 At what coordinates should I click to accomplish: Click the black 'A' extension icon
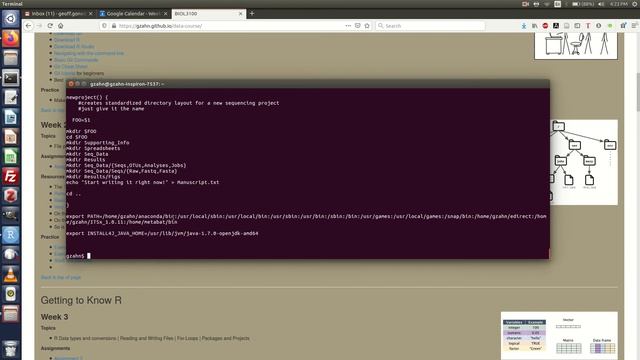[x=556, y=26]
